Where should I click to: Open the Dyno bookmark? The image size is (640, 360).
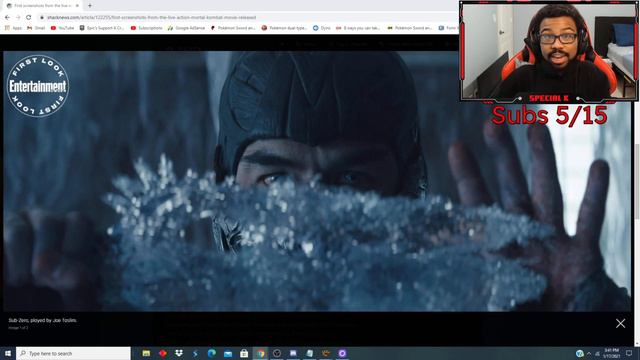pyautogui.click(x=322, y=28)
